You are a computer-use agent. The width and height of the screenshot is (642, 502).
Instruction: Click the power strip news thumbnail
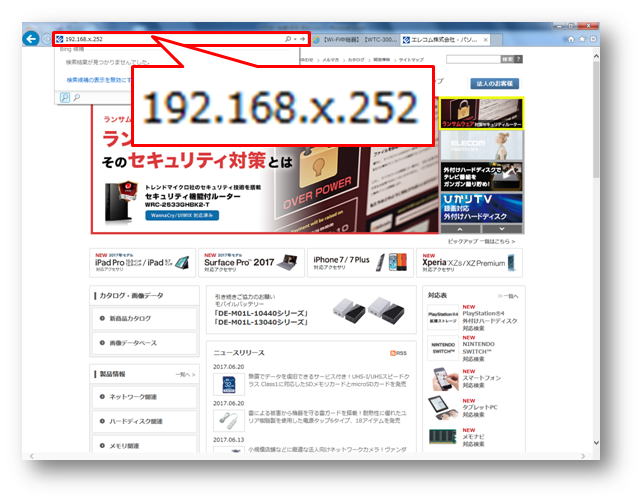tap(228, 421)
